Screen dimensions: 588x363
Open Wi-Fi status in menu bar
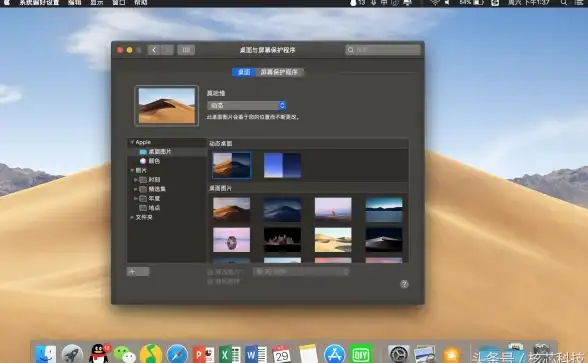434,3
